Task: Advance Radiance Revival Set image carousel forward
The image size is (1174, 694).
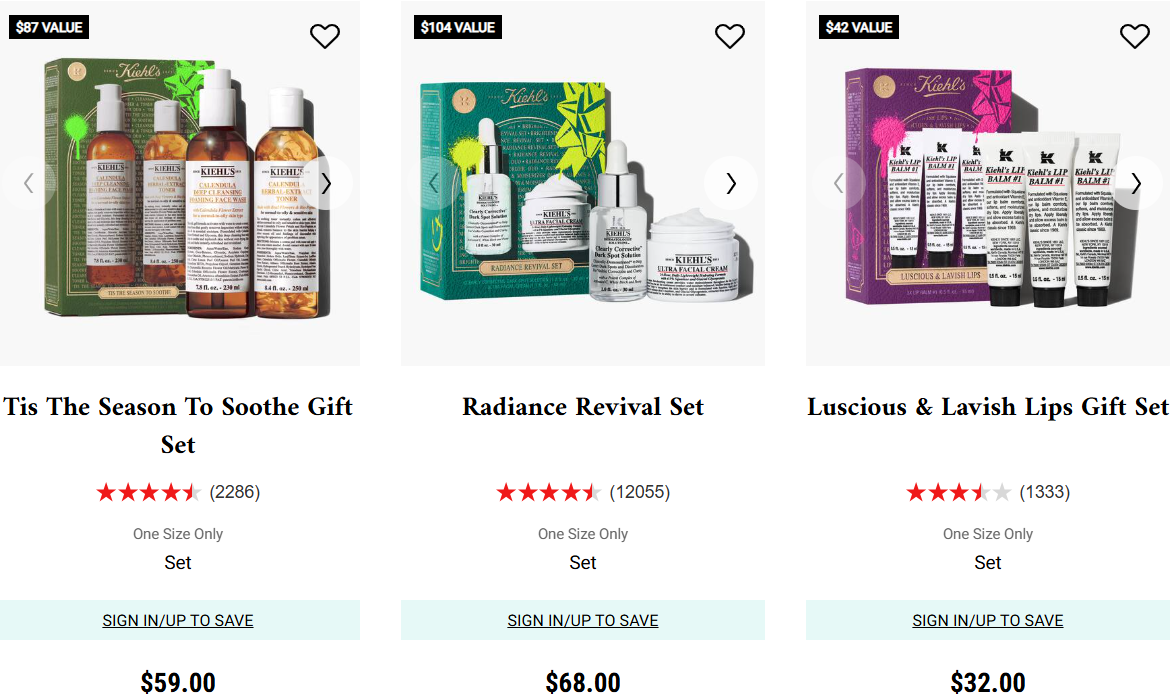Action: click(x=731, y=183)
